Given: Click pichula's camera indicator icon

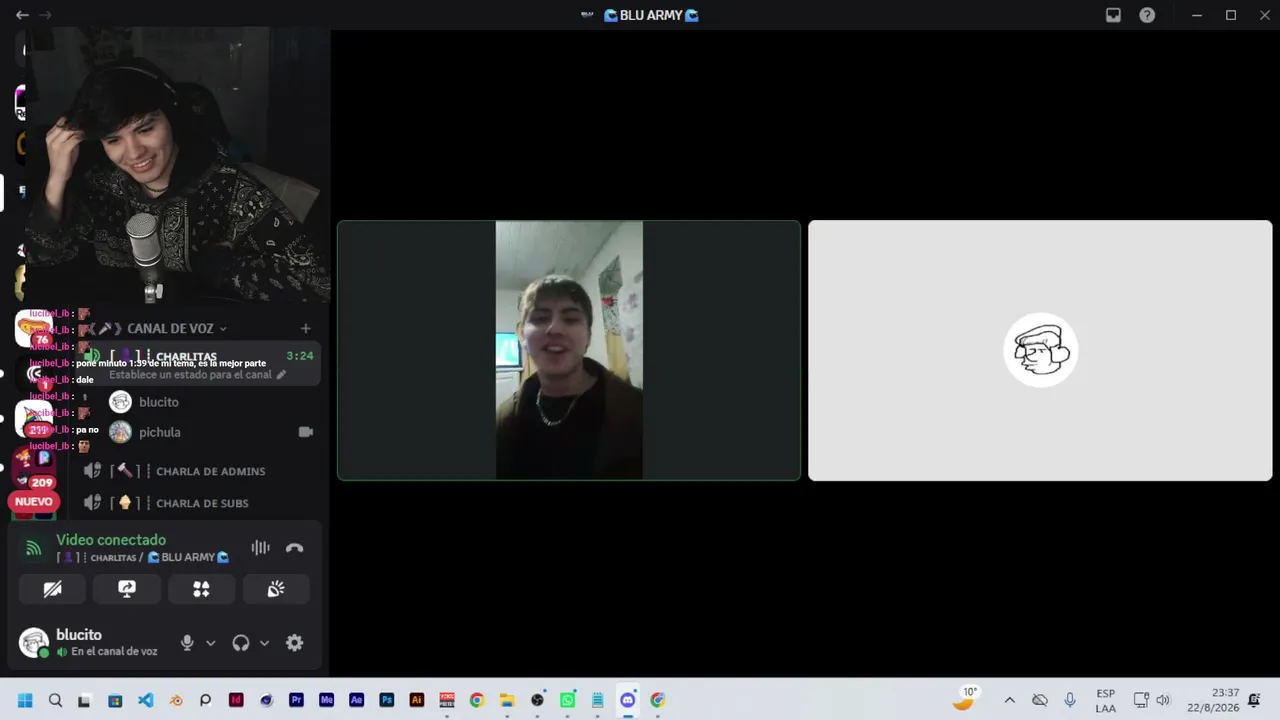Looking at the screenshot, I should pyautogui.click(x=306, y=432).
